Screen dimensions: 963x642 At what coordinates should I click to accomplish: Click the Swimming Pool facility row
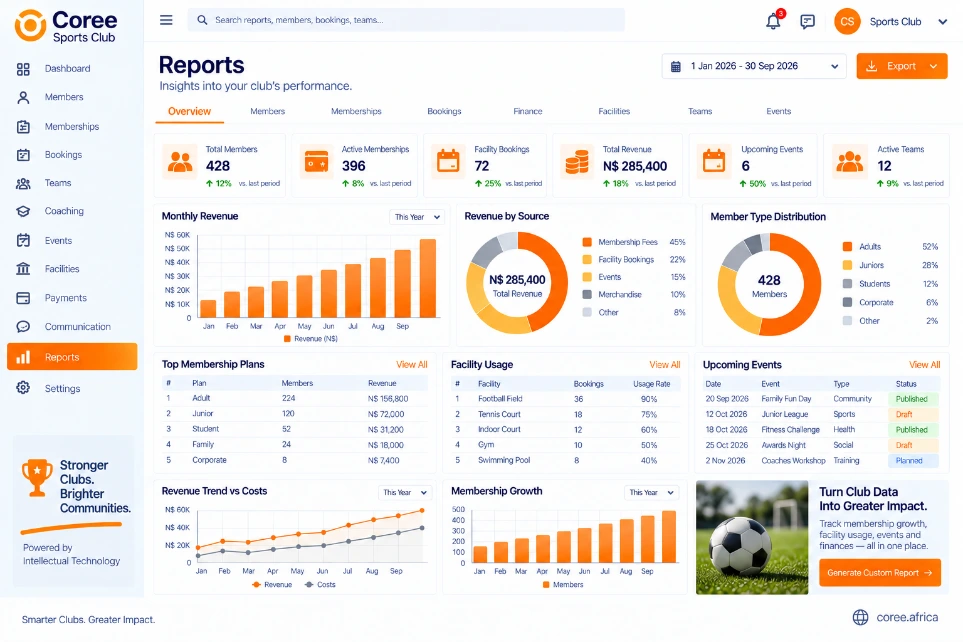point(566,460)
